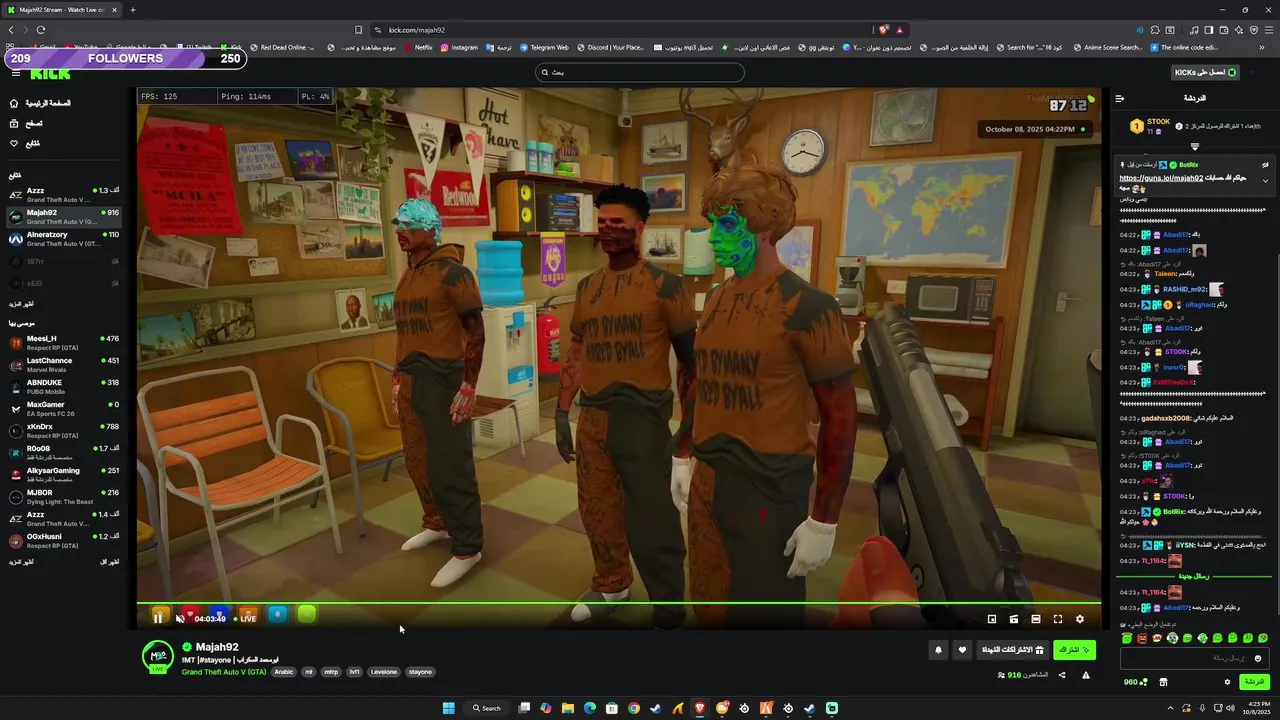
Task: Focus the chat message input field
Action: 1194,658
